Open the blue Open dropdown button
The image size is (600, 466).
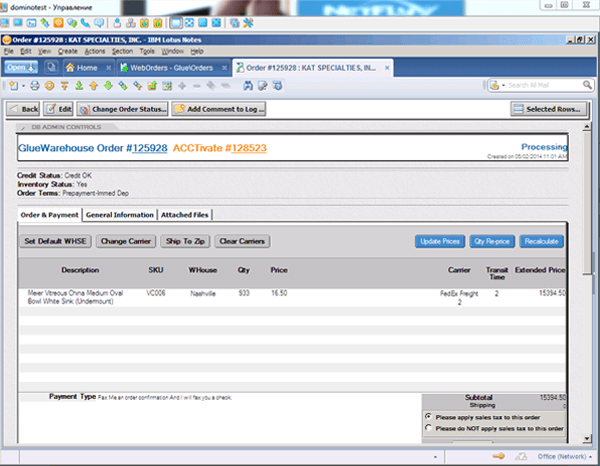[x=21, y=67]
